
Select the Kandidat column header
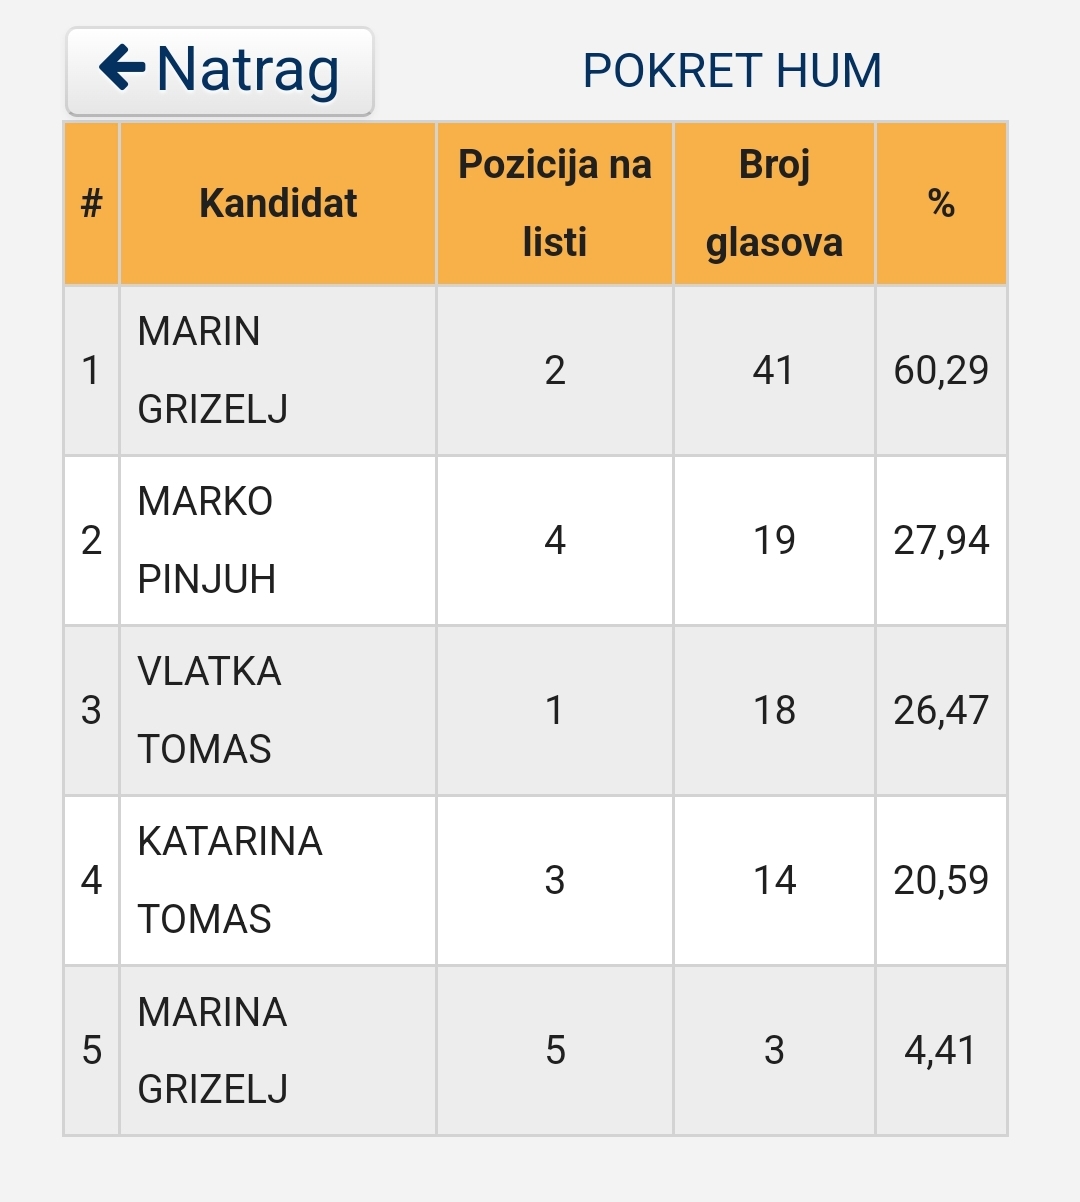[278, 204]
